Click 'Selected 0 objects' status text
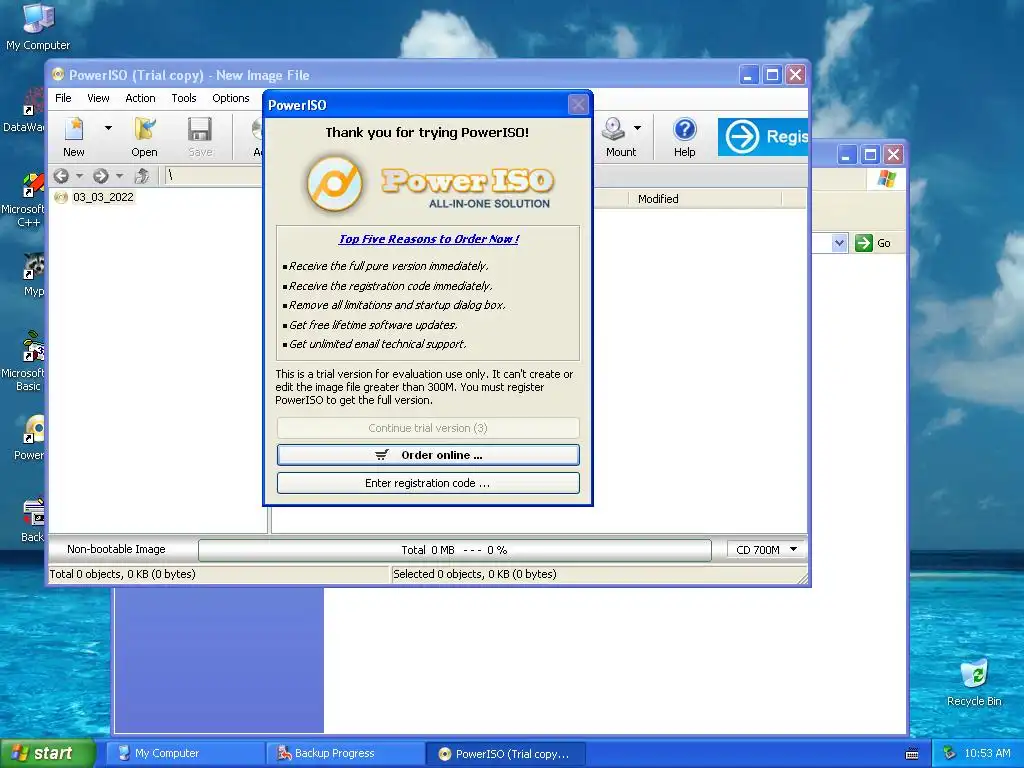 pyautogui.click(x=475, y=574)
